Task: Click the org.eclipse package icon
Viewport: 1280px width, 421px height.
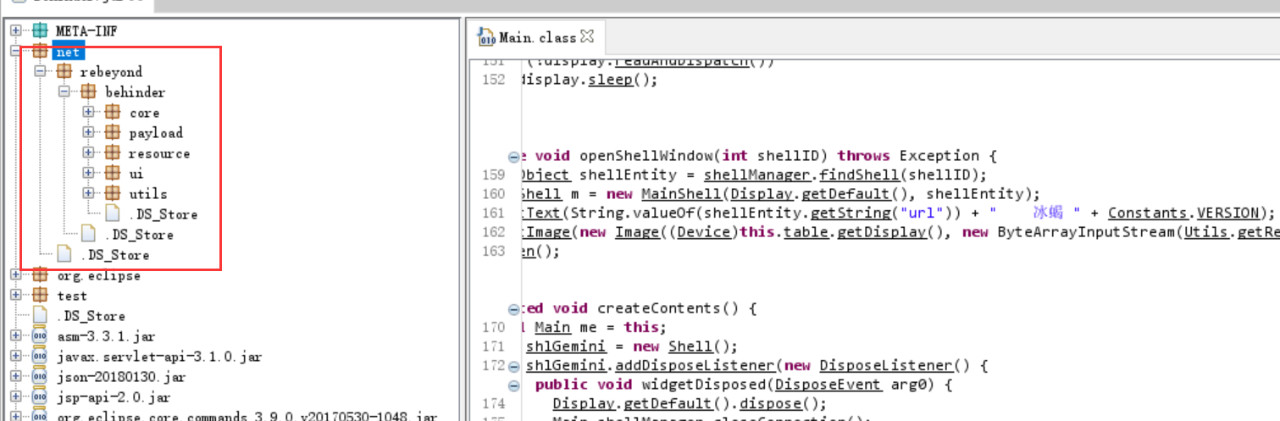Action: (x=39, y=275)
